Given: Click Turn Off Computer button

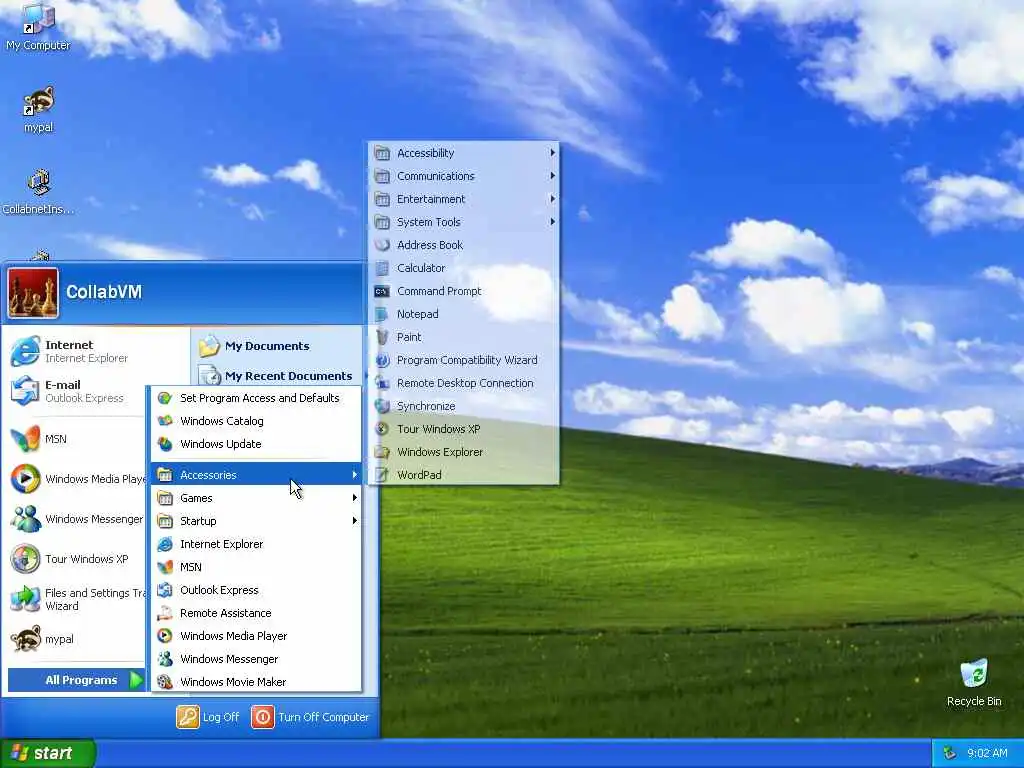Looking at the screenshot, I should 310,717.
